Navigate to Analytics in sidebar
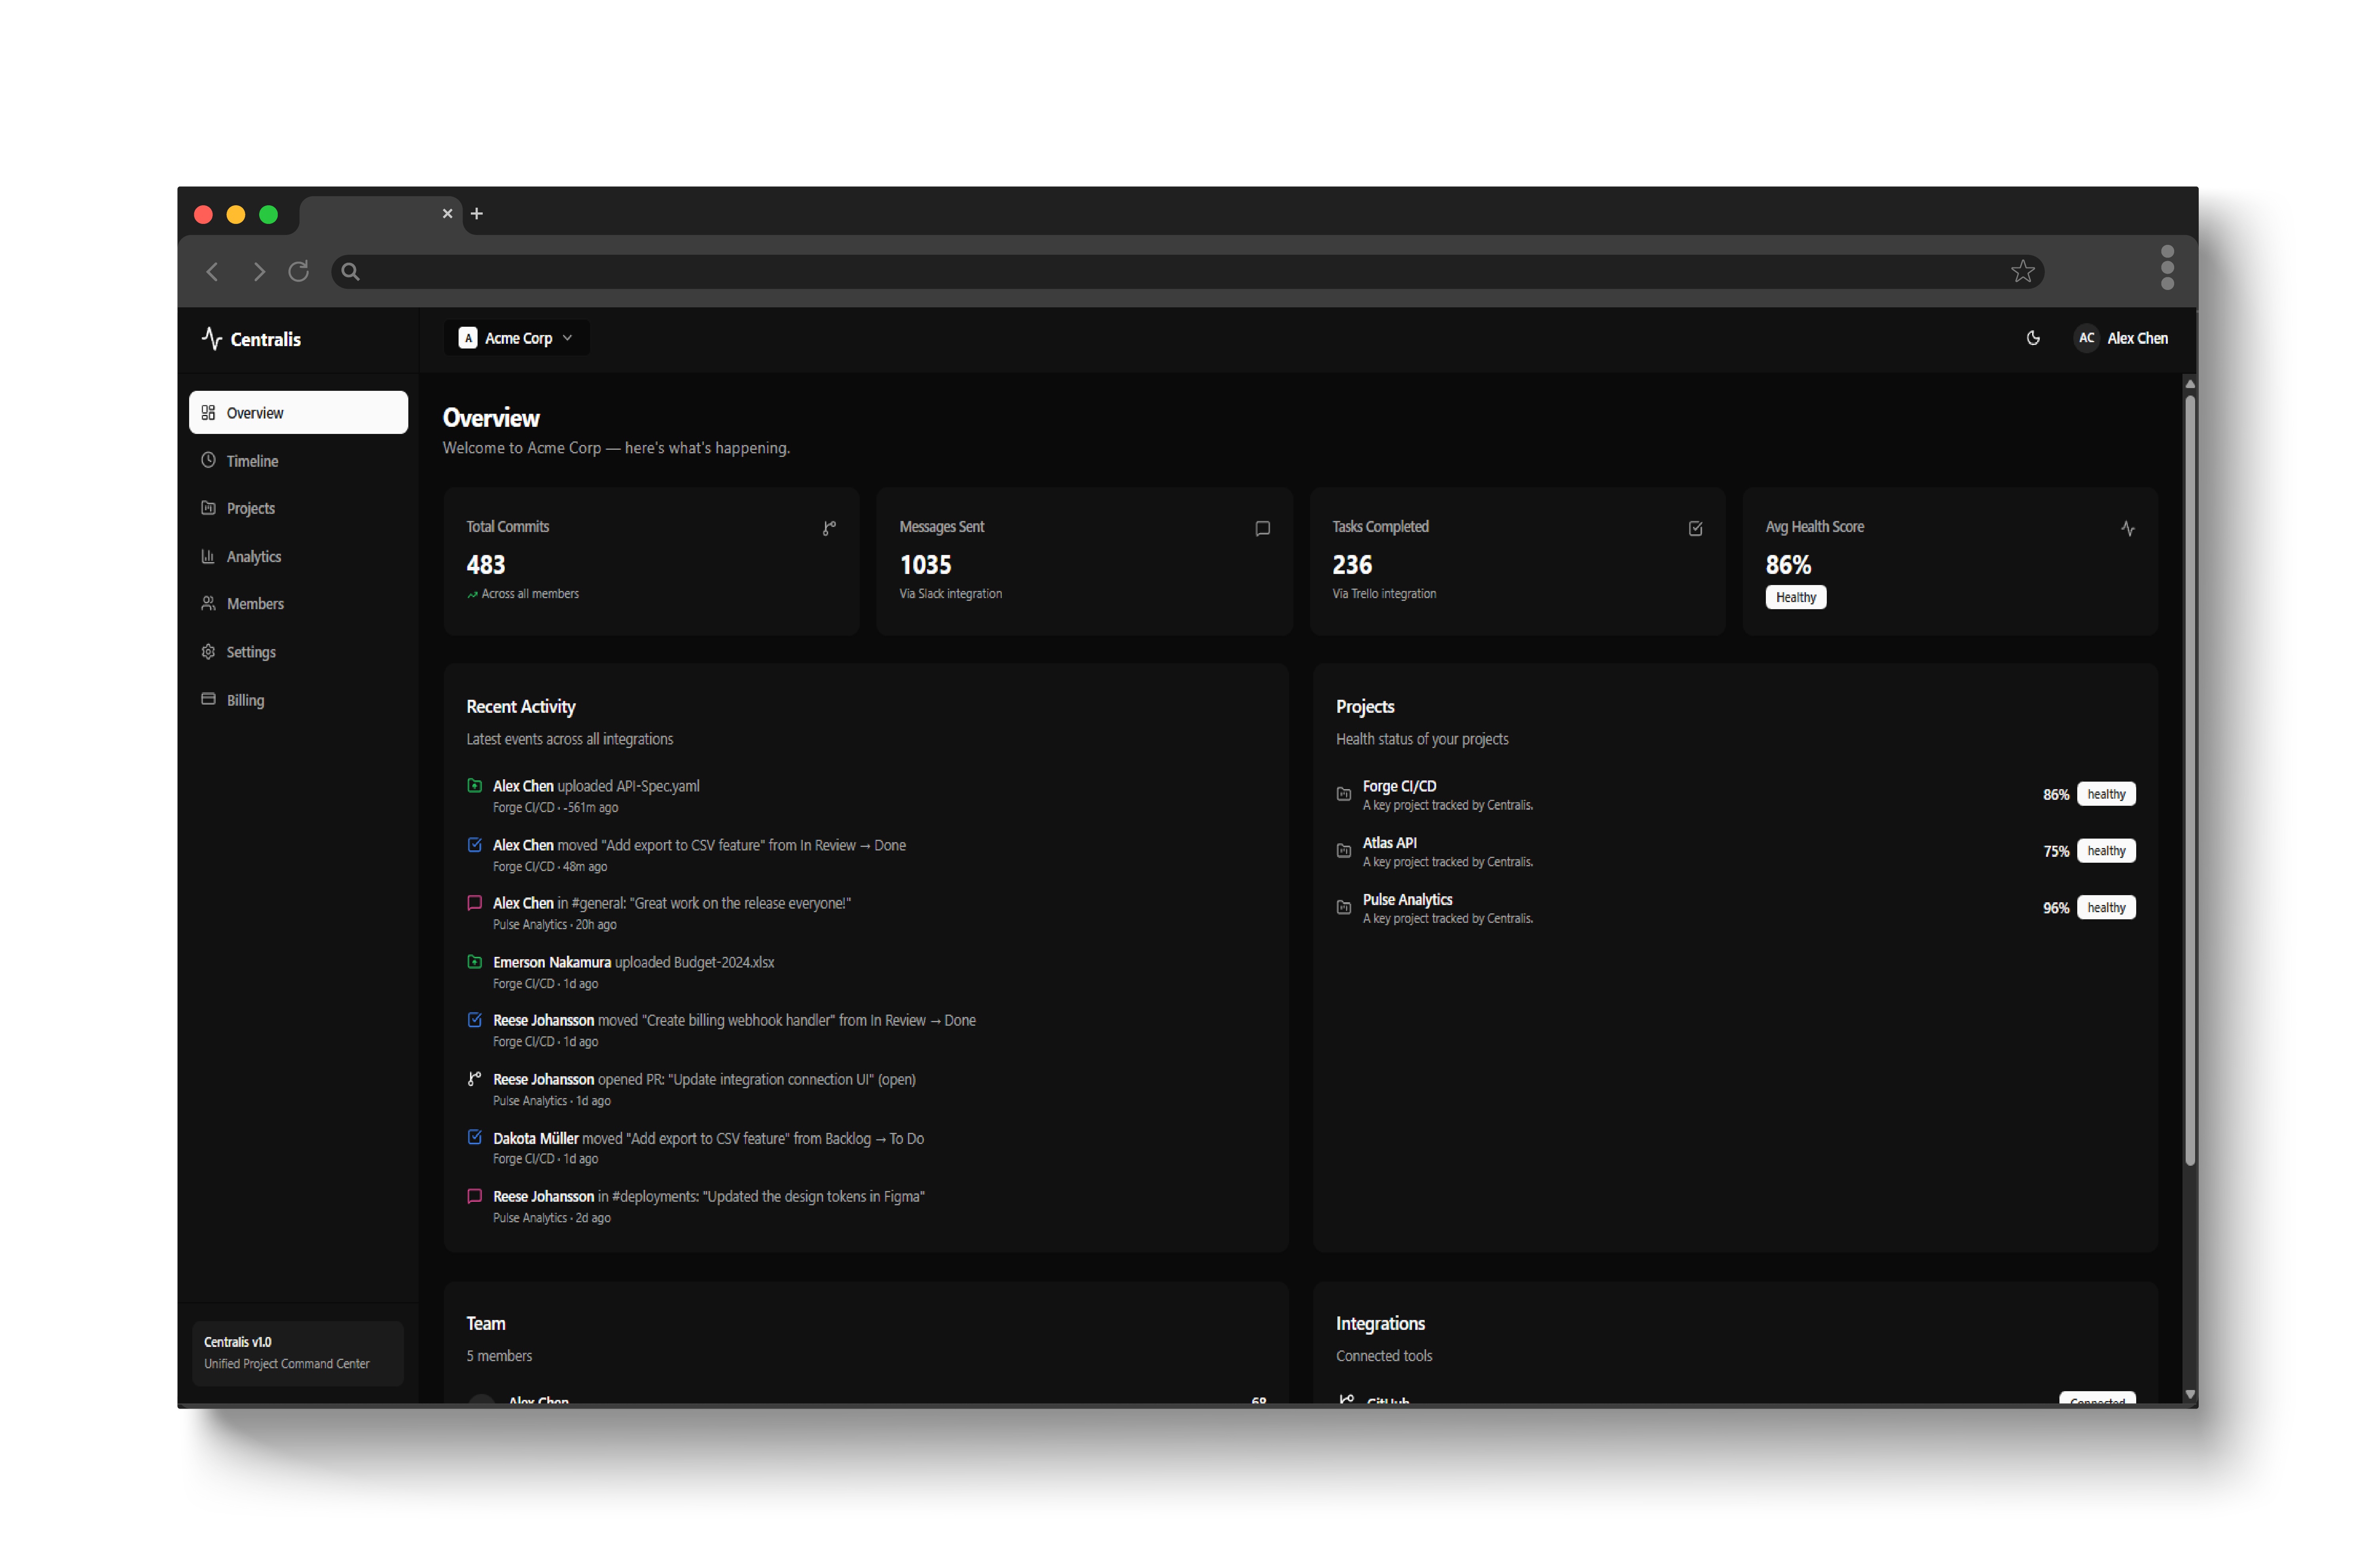2374x1568 pixels. point(298,556)
